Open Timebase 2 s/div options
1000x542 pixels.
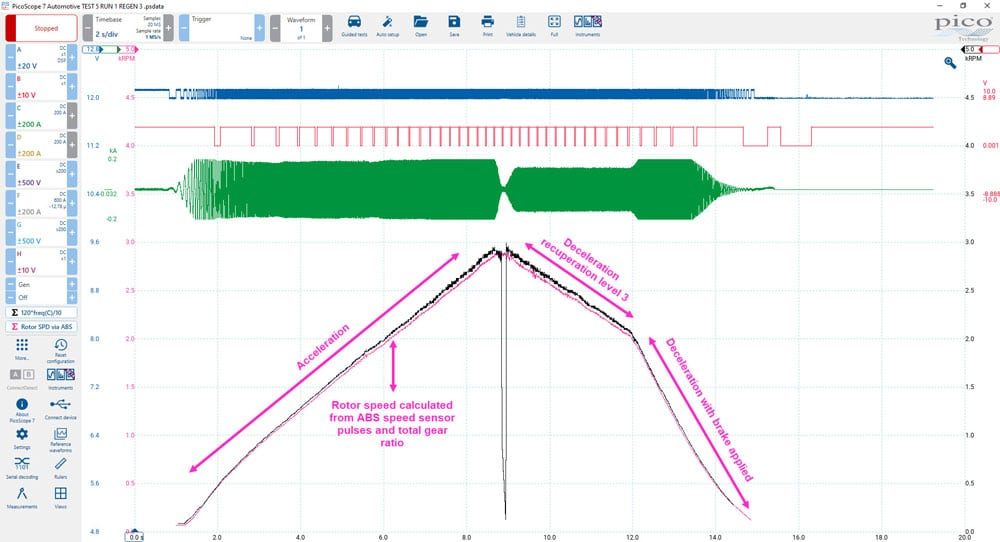128,28
